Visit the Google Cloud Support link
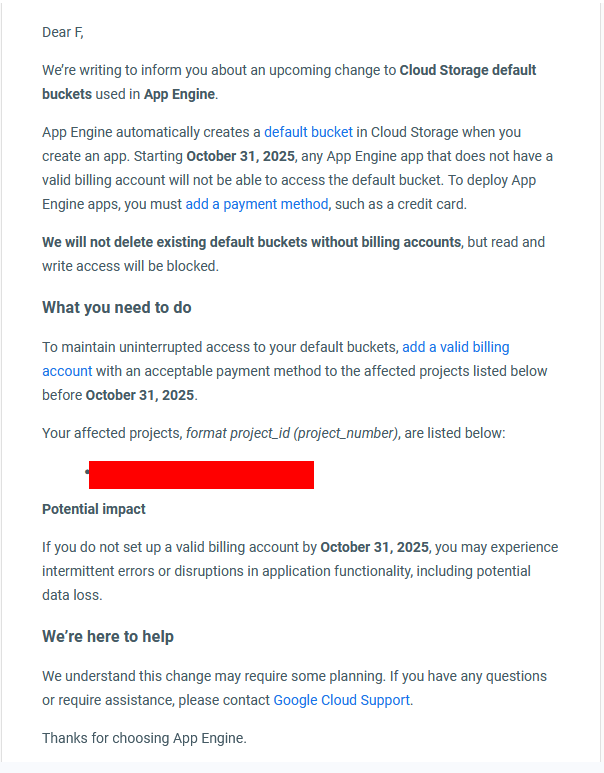 [x=341, y=700]
